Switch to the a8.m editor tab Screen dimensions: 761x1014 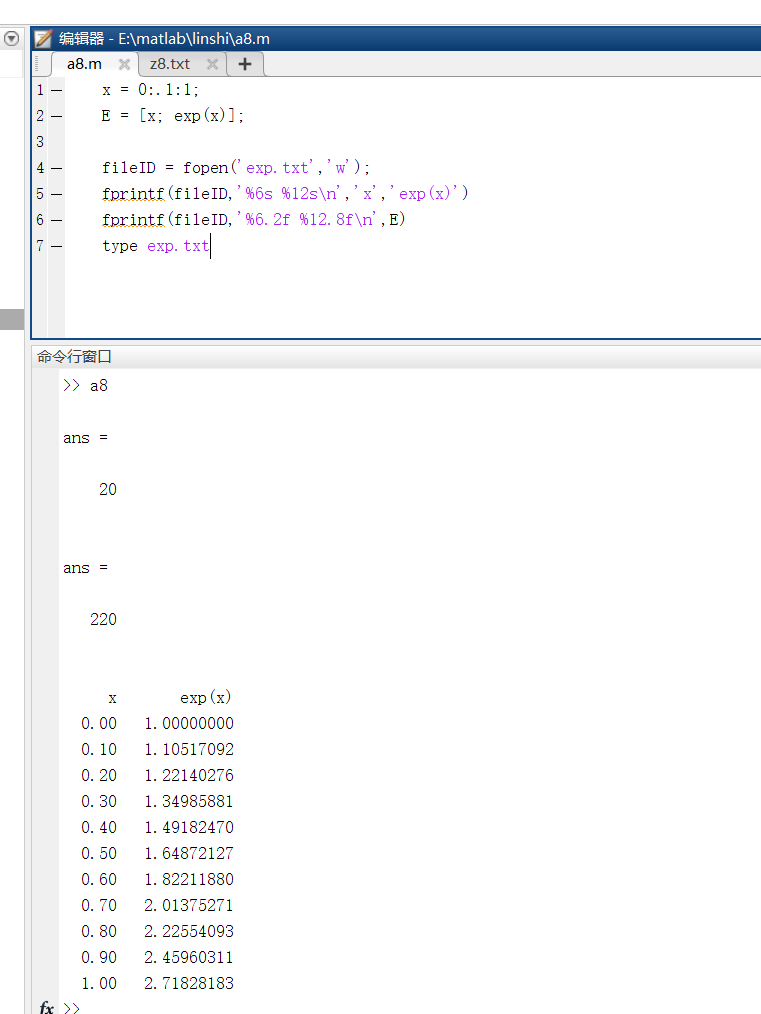[84, 64]
